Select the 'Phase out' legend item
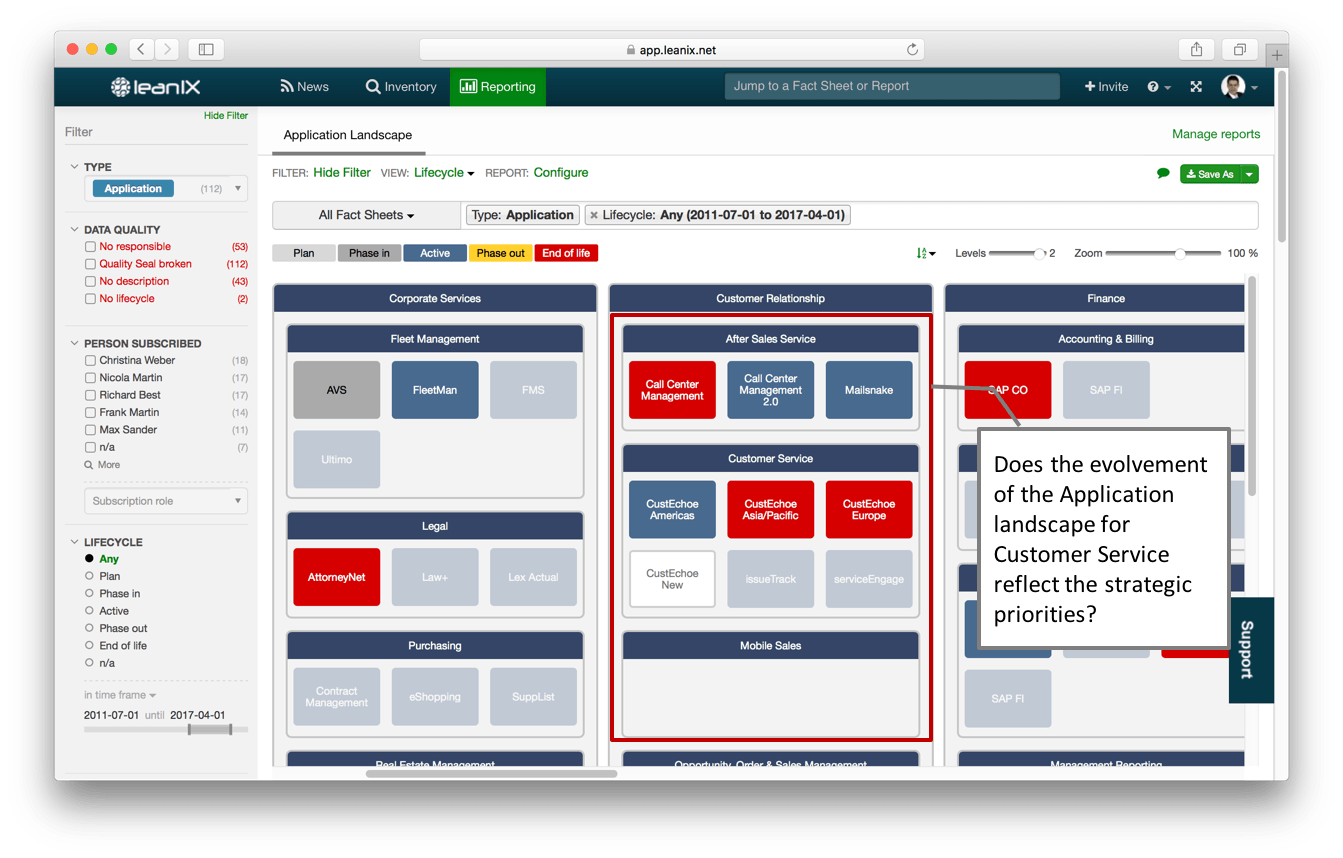This screenshot has height=858, width=1343. 500,253
